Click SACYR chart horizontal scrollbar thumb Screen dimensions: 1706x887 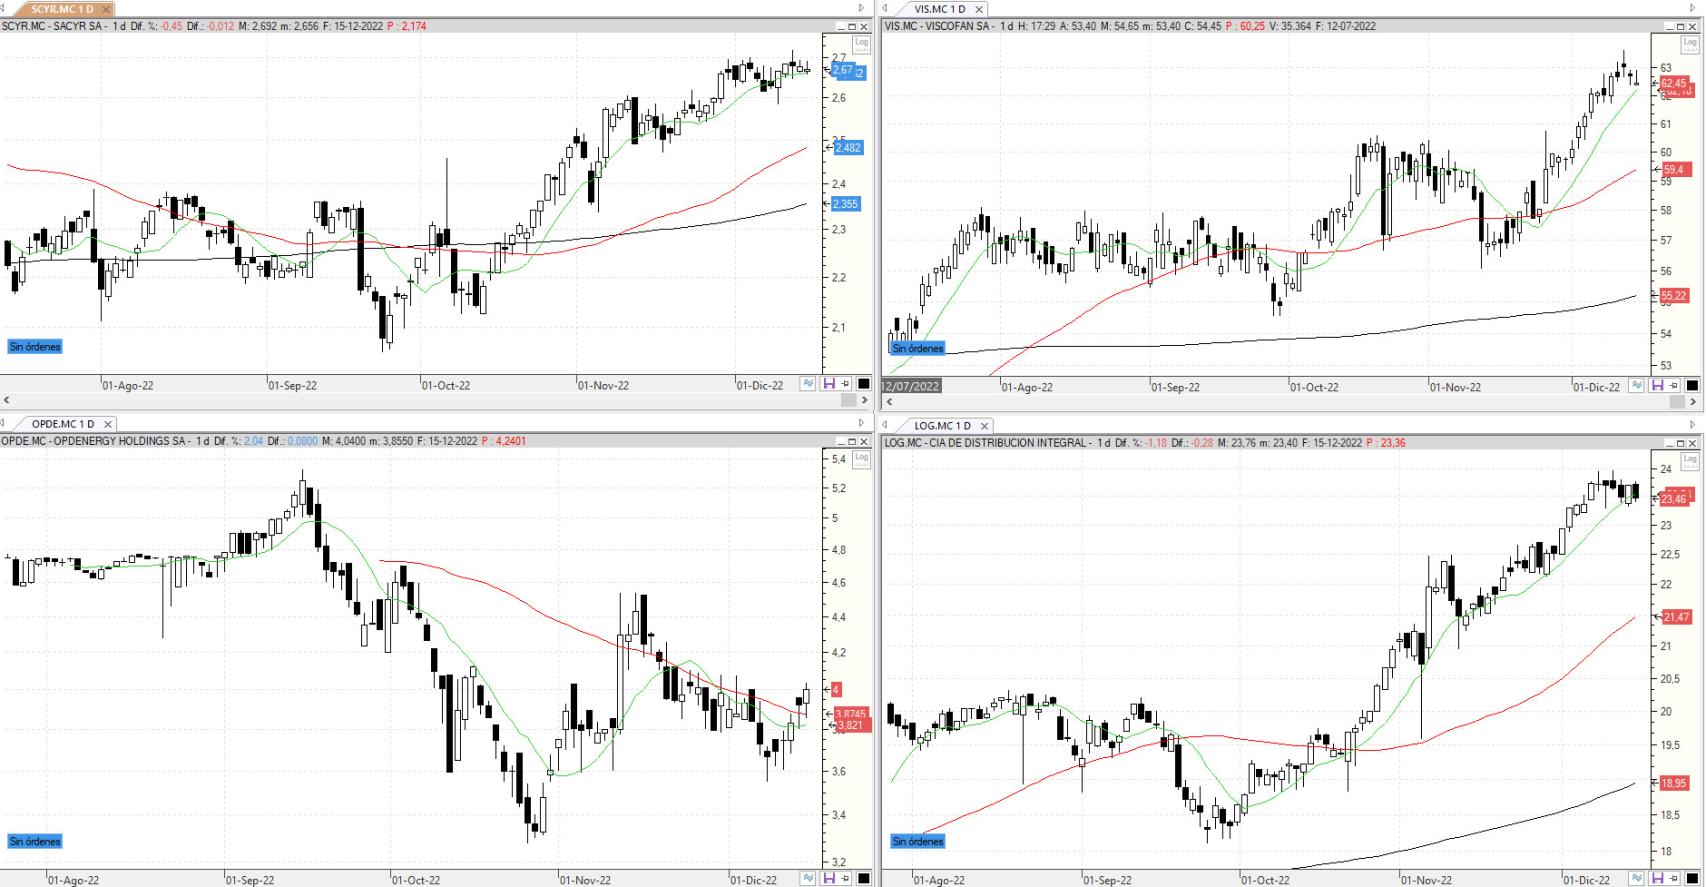tap(849, 400)
